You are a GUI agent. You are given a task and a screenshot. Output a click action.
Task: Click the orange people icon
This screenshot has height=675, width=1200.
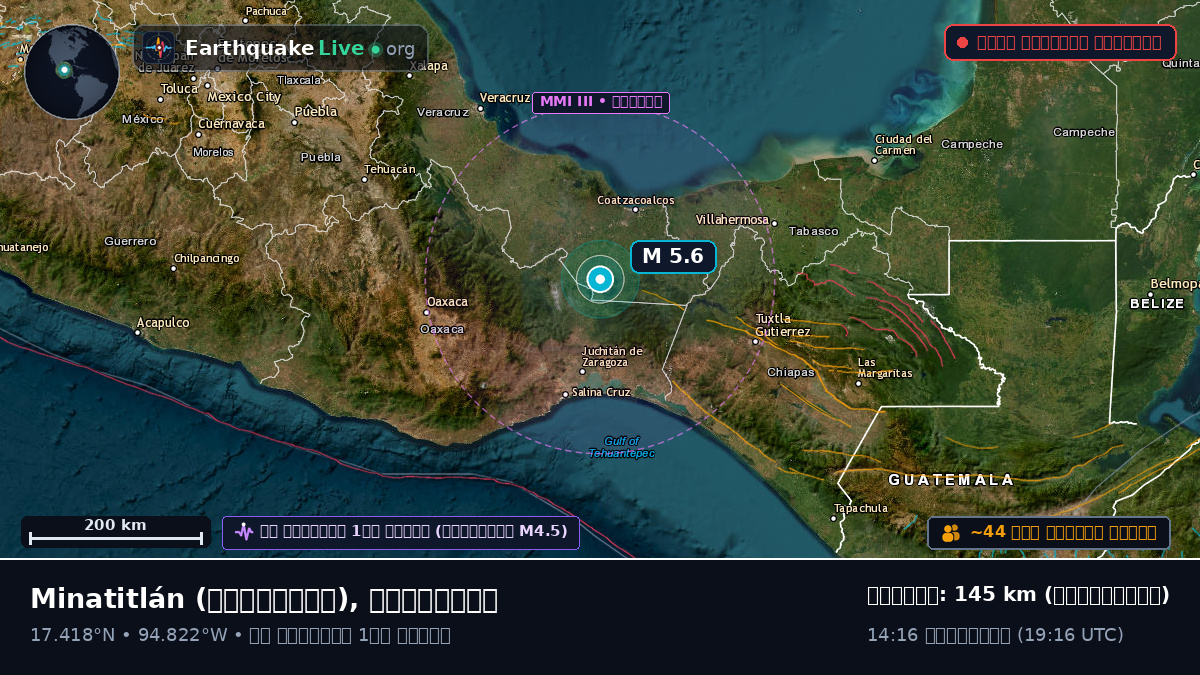click(x=950, y=532)
